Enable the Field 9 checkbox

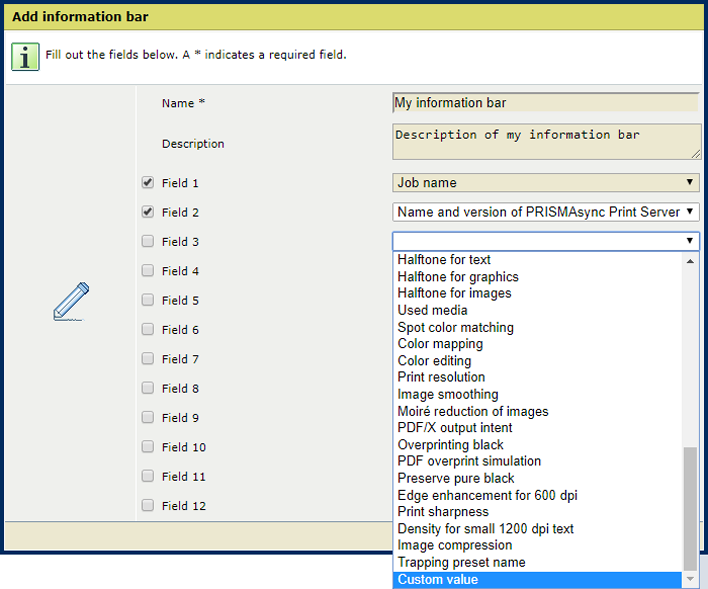point(148,417)
